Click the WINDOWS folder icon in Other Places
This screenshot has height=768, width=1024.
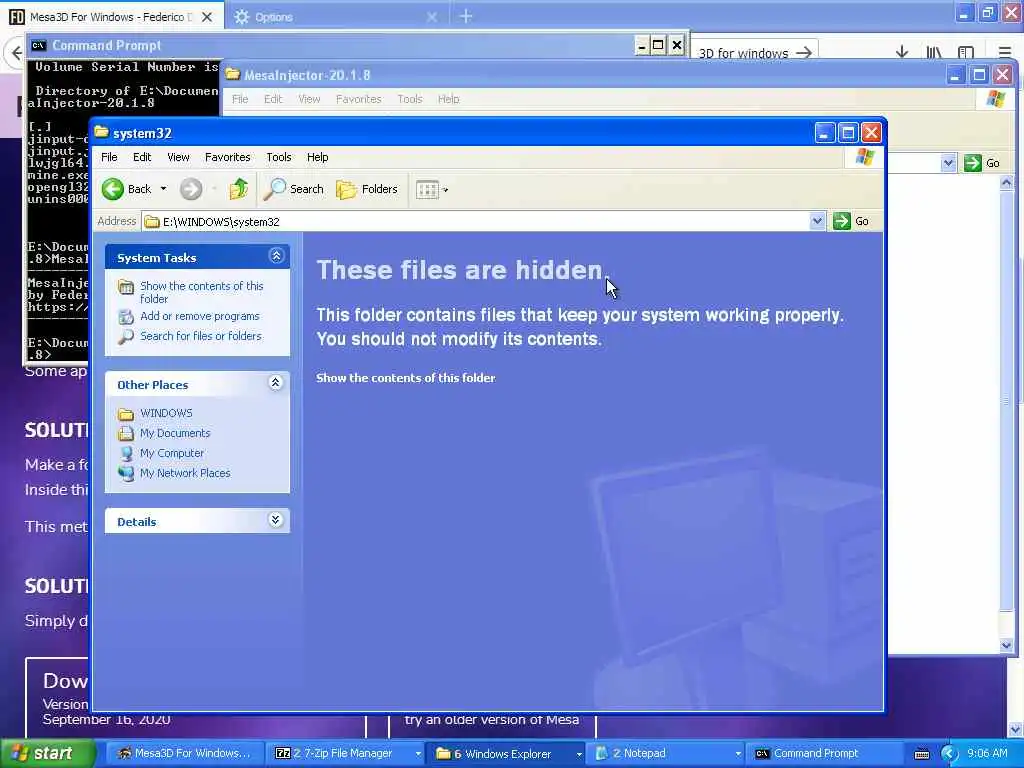pos(126,414)
